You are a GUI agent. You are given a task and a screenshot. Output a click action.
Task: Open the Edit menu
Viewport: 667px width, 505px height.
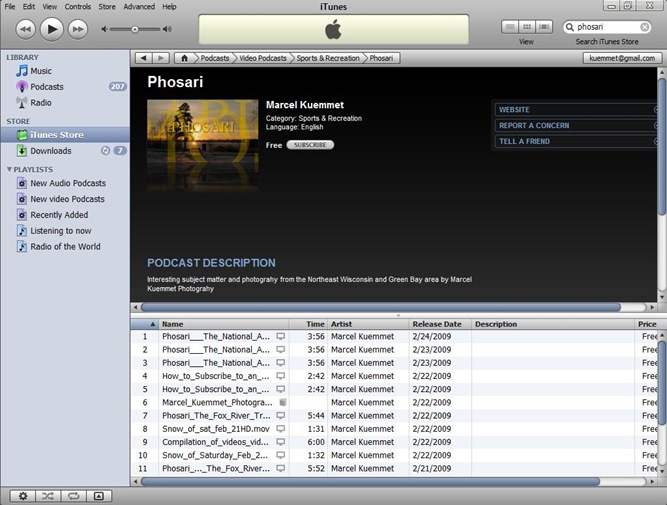(x=29, y=6)
